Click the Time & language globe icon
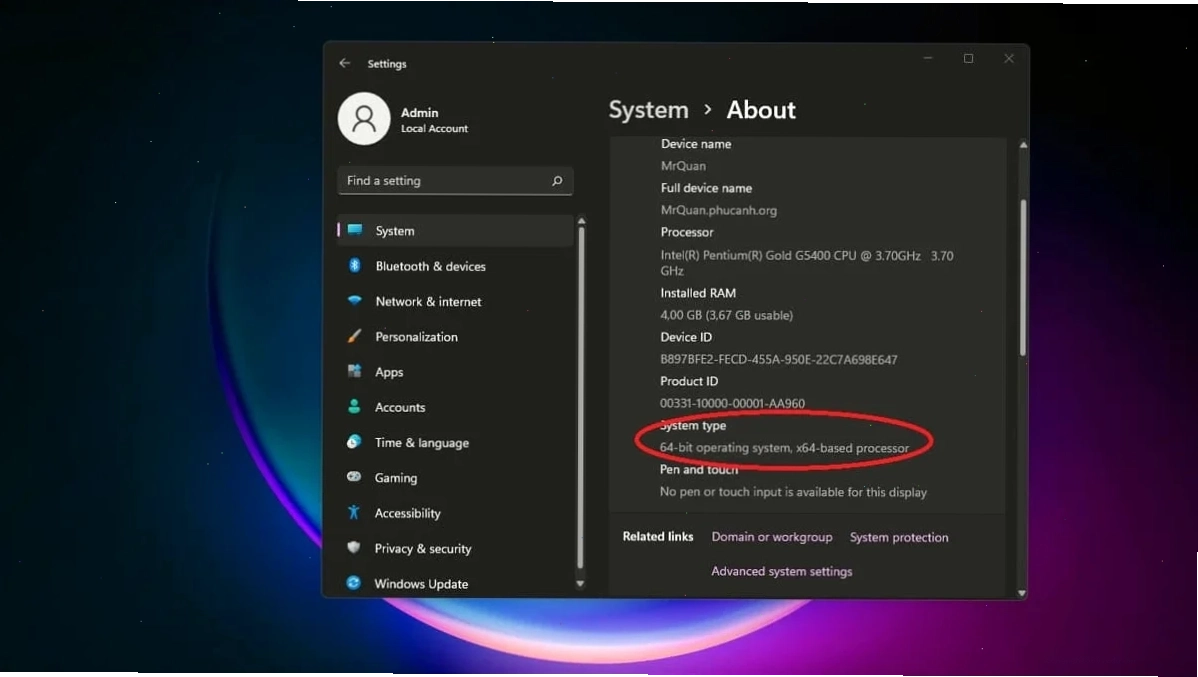This screenshot has height=677, width=1198. point(354,442)
